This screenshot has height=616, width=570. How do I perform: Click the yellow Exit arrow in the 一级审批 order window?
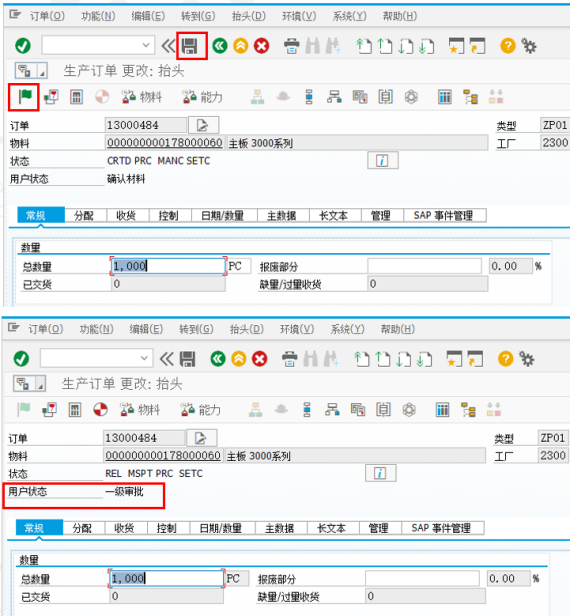point(238,359)
